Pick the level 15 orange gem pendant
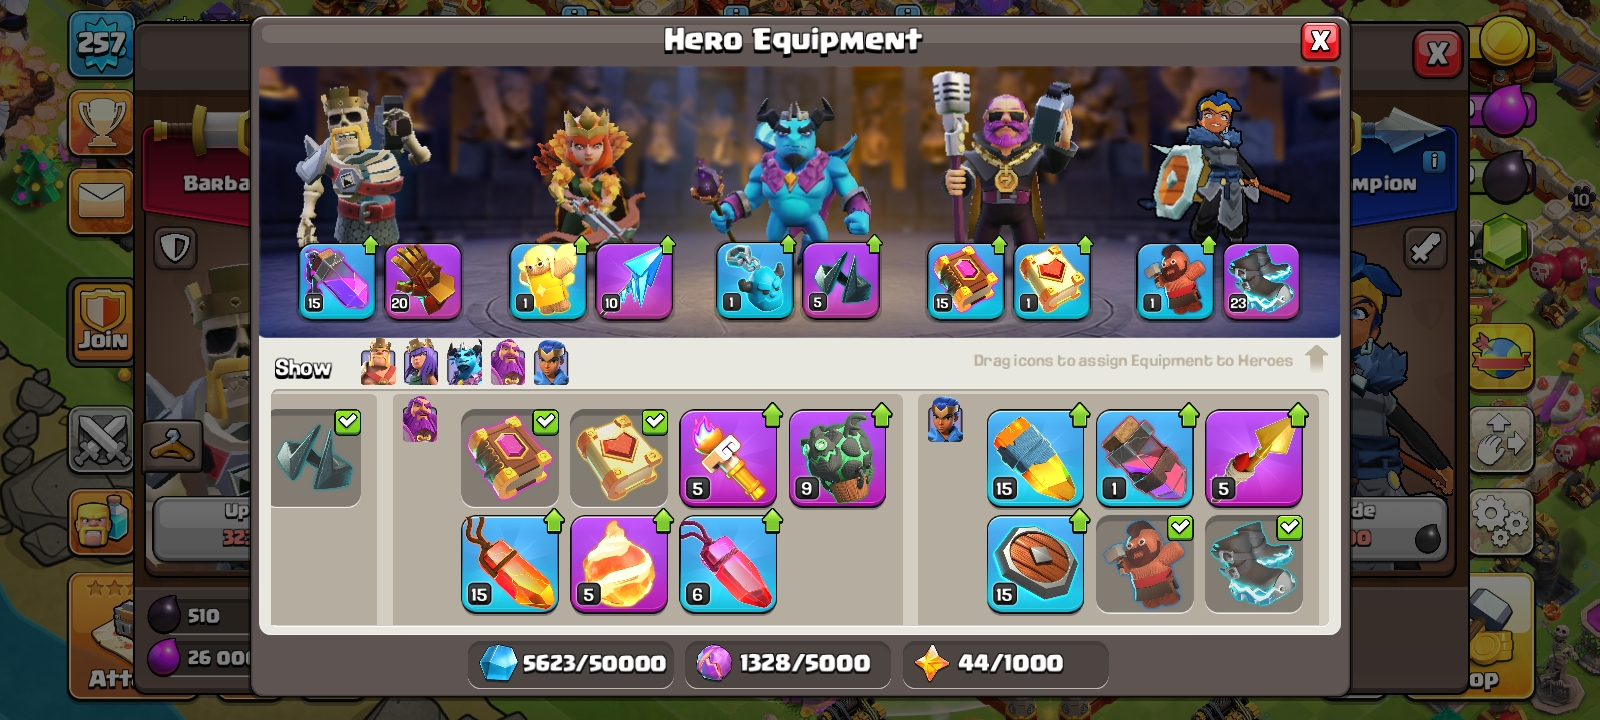The height and width of the screenshot is (720, 1600). [x=510, y=564]
